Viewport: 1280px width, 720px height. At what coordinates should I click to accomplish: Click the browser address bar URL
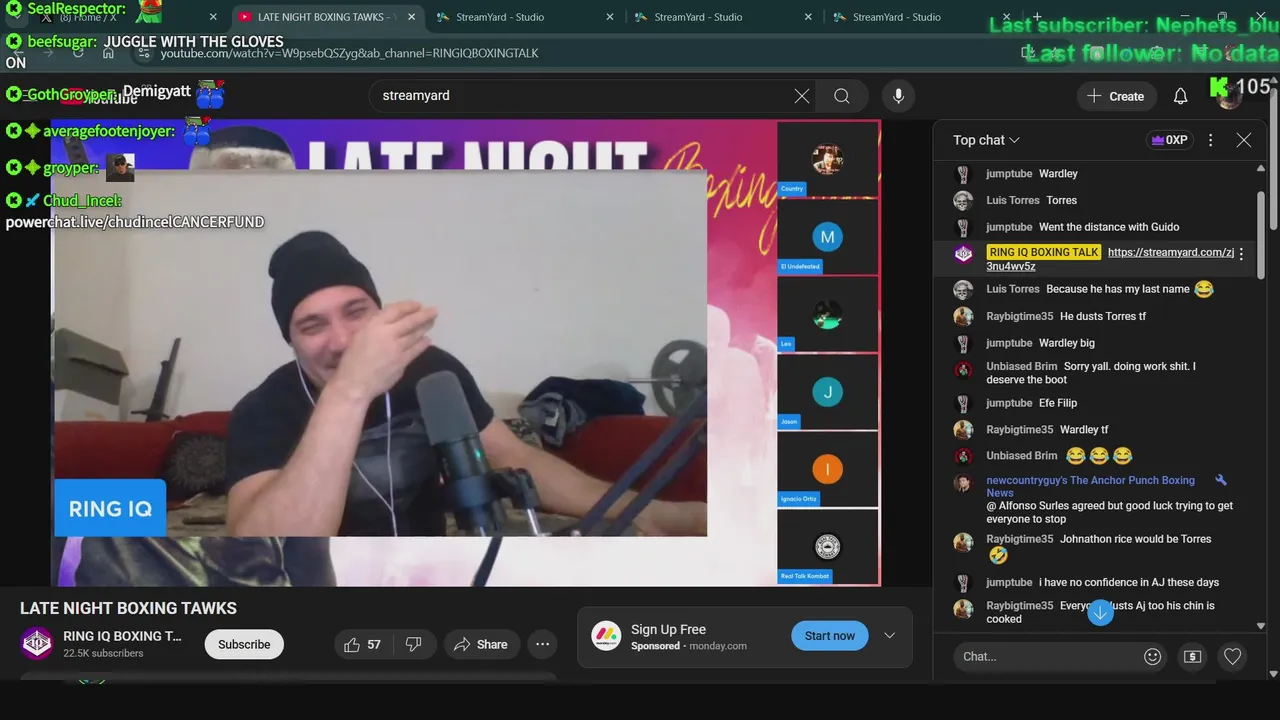pos(349,53)
